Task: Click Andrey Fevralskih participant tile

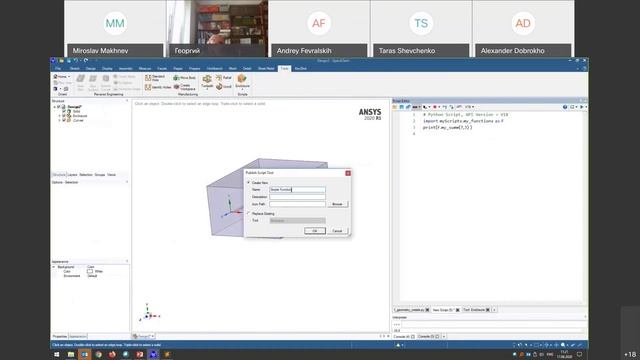Action: [x=319, y=29]
